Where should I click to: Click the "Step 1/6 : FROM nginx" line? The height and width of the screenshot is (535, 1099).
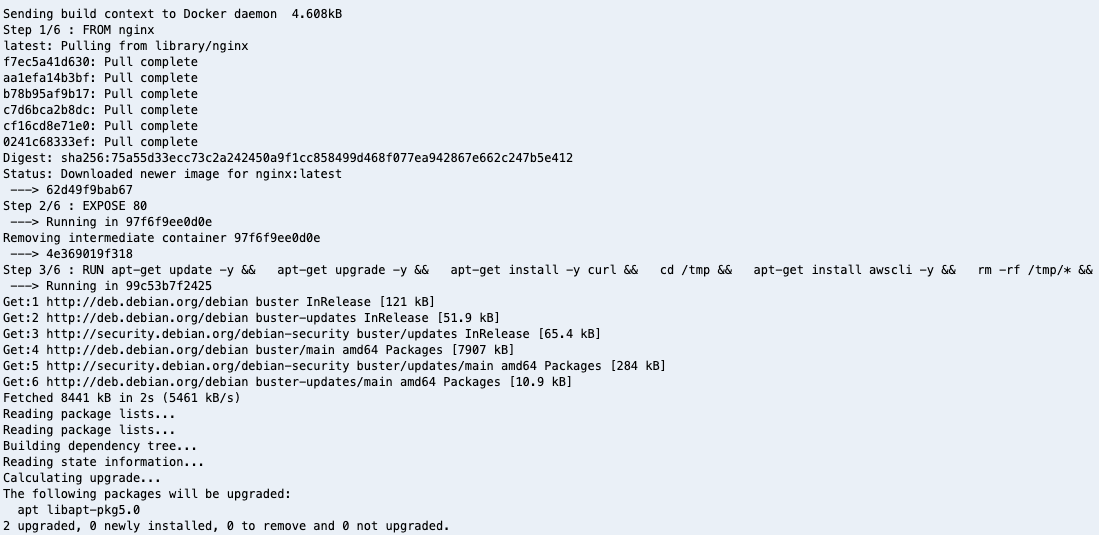click(78, 29)
